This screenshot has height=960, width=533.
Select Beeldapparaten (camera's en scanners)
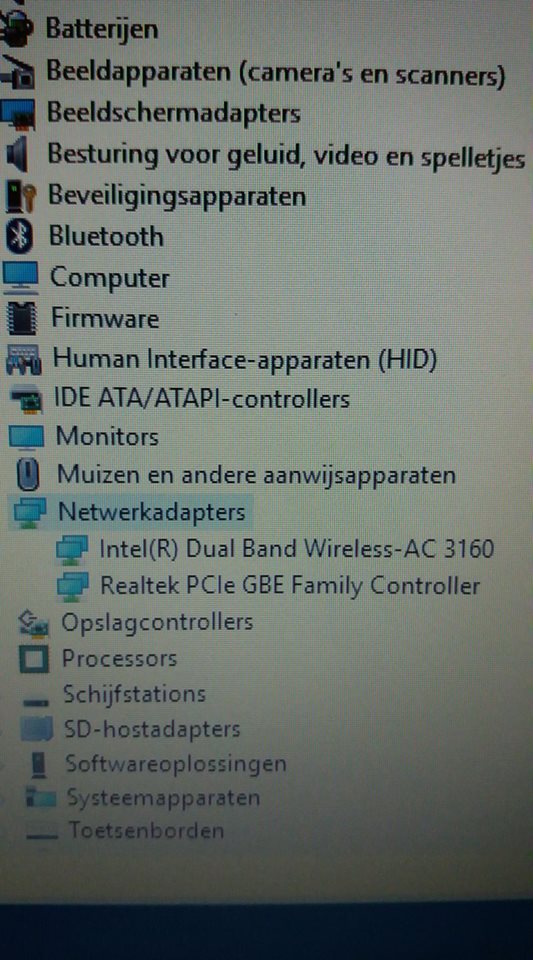coord(276,74)
